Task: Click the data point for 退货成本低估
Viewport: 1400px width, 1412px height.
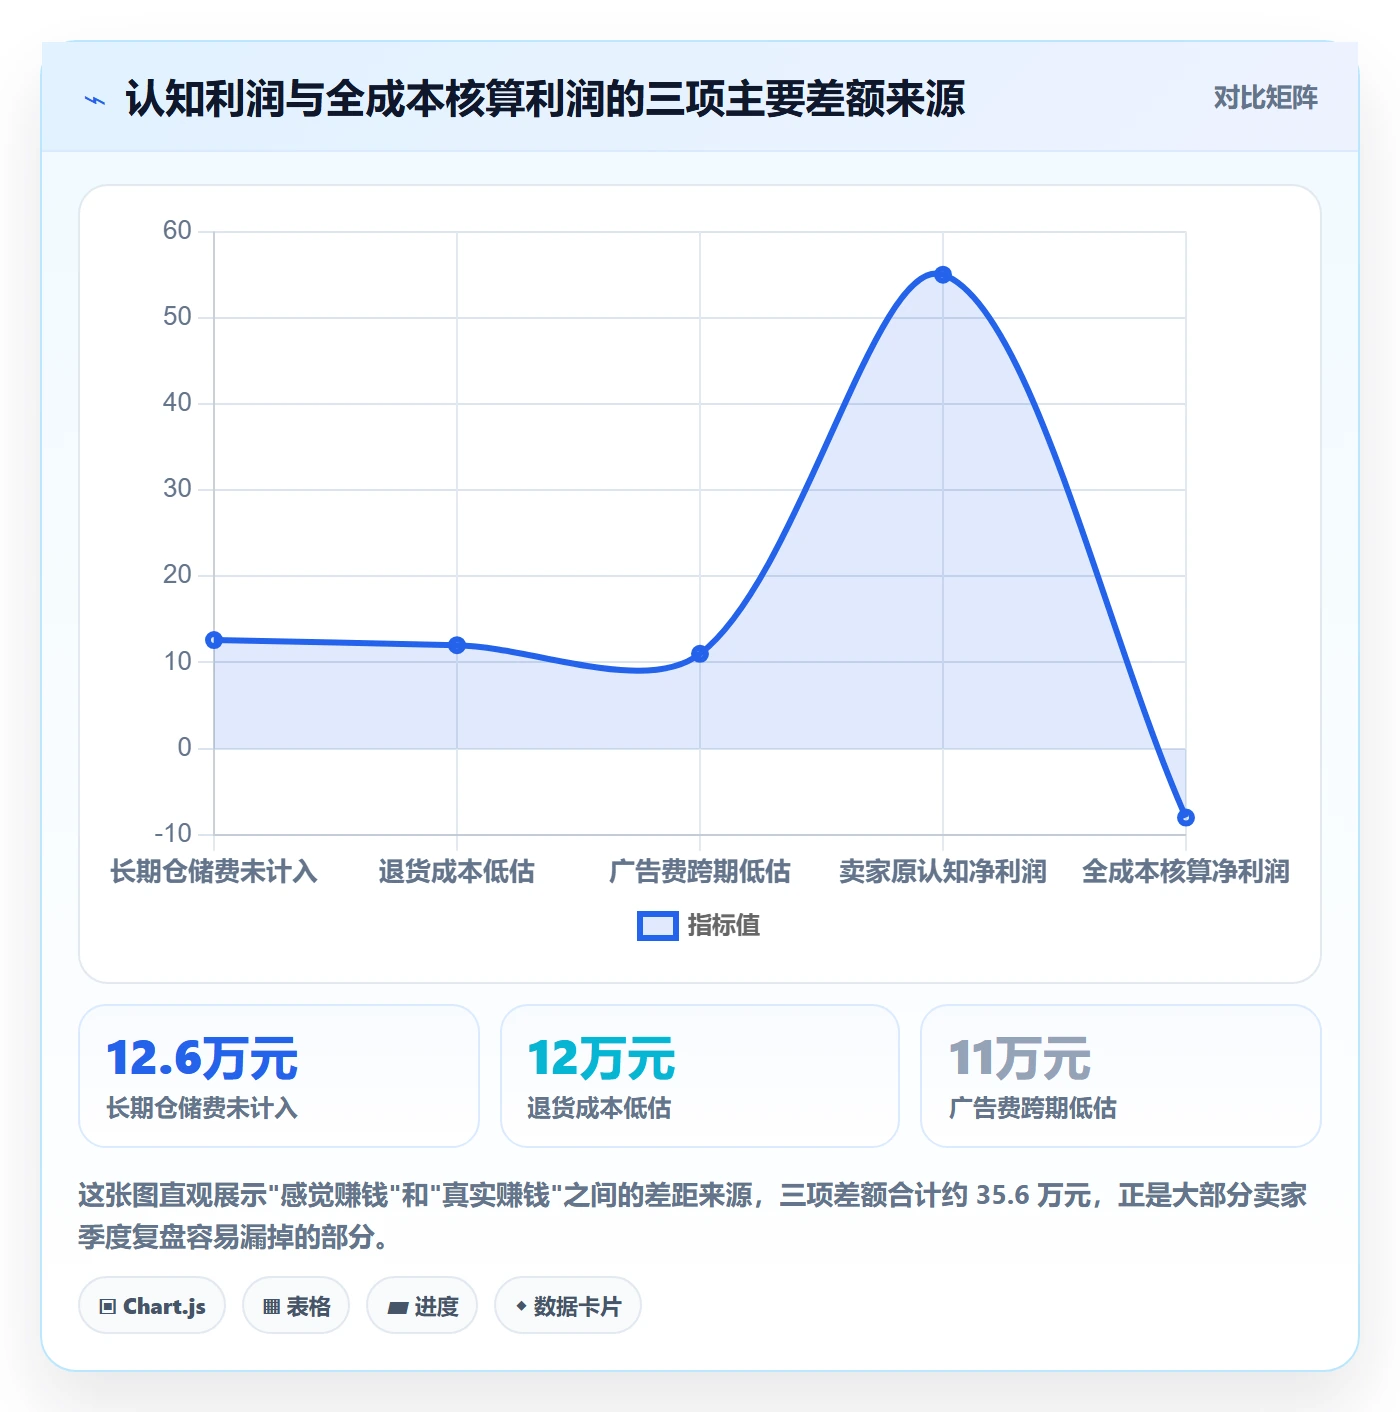Action: pyautogui.click(x=457, y=645)
